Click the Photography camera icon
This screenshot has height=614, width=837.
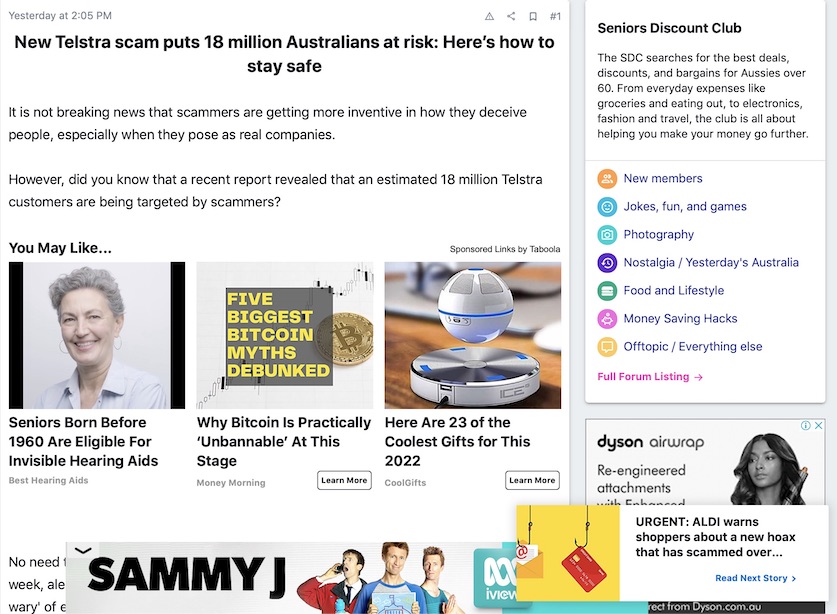[607, 234]
